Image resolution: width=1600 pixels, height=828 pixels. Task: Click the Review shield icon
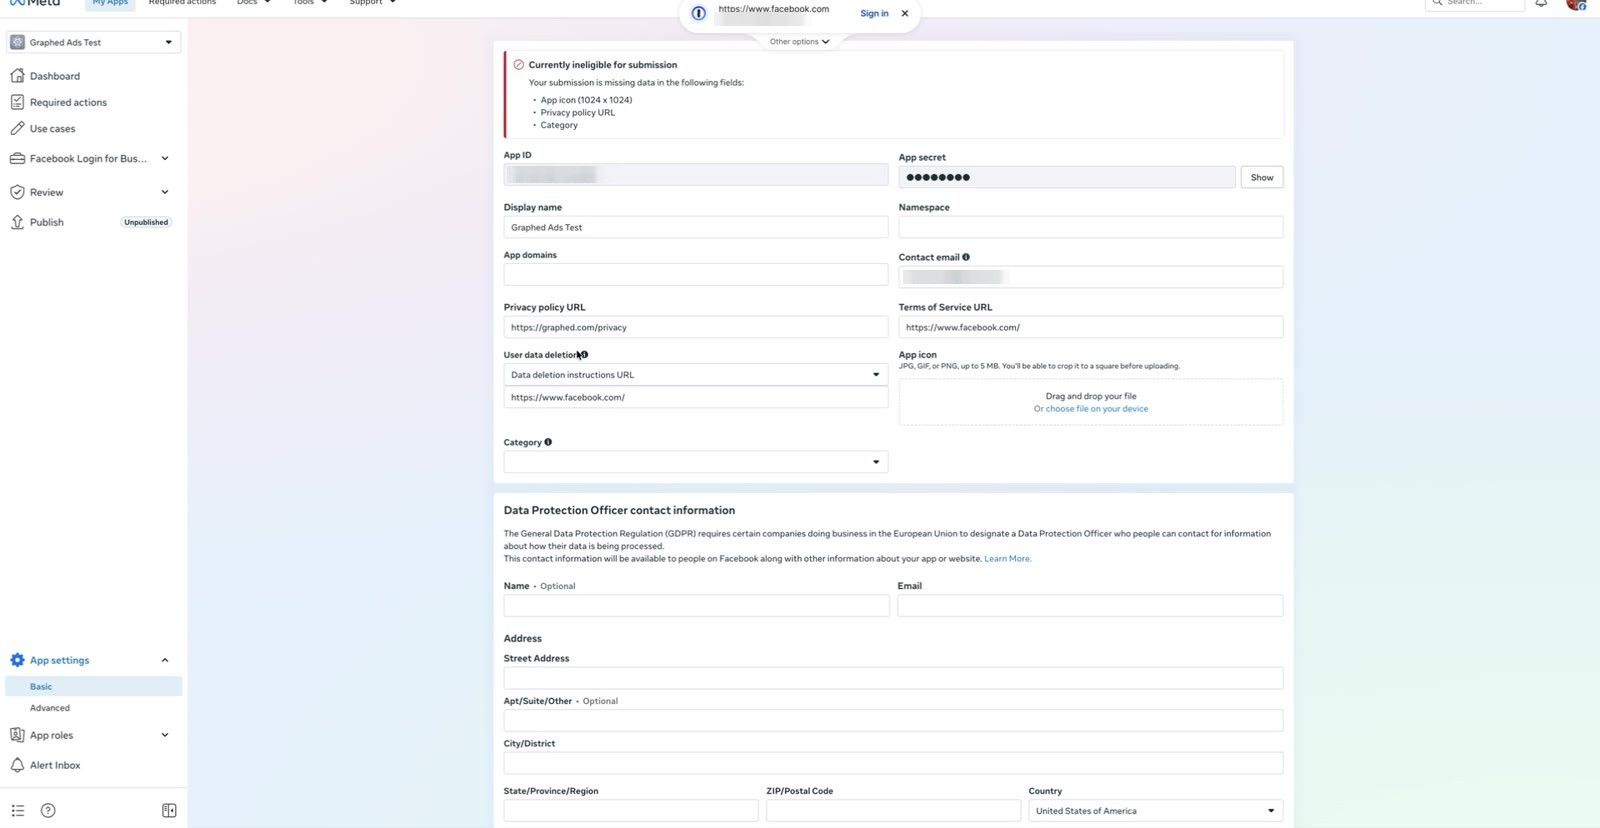(17, 192)
